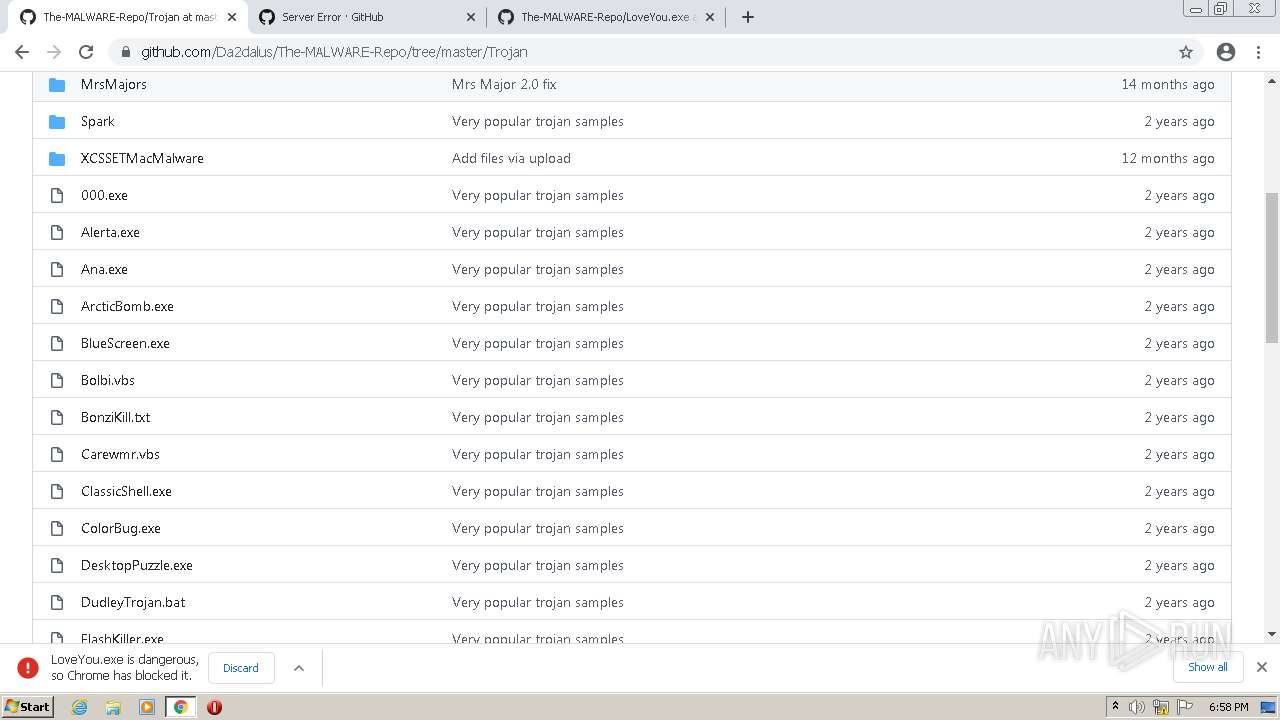
Task: Click the file icon beside Alerta.exe
Action: [57, 233]
